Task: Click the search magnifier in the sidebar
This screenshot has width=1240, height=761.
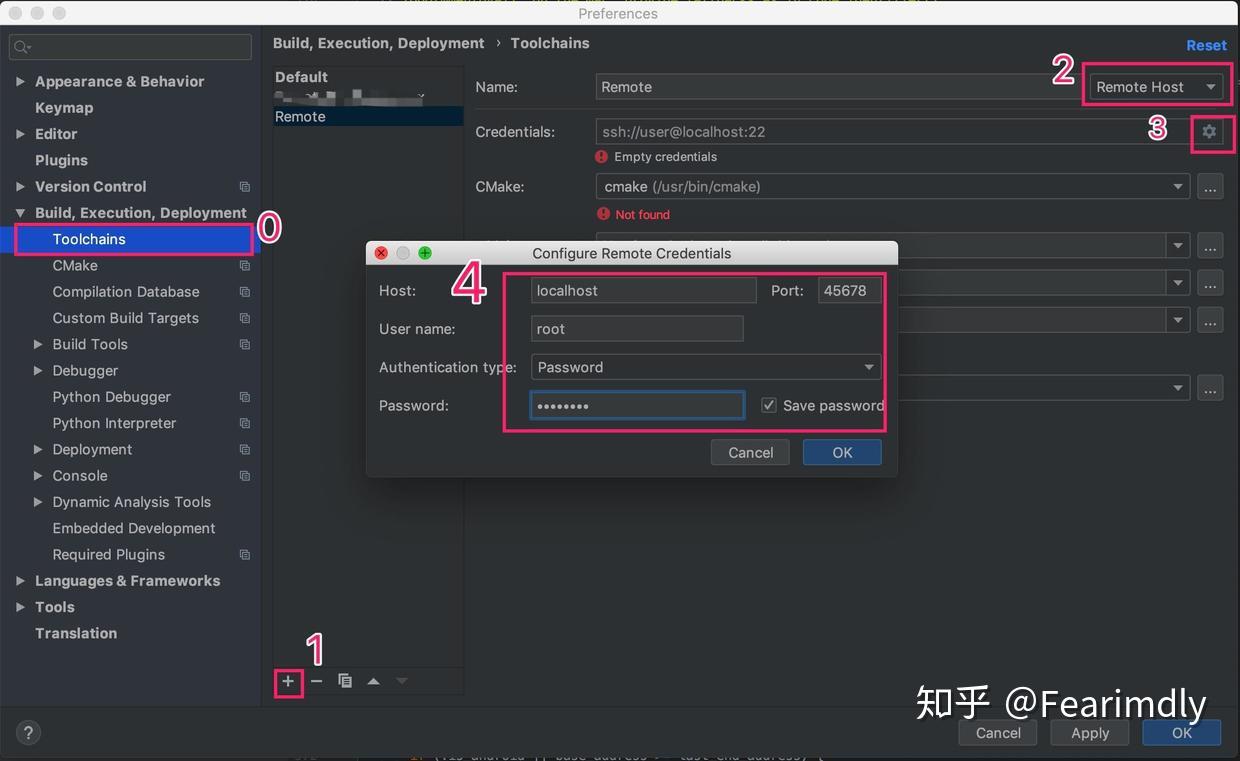Action: pyautogui.click(x=21, y=46)
